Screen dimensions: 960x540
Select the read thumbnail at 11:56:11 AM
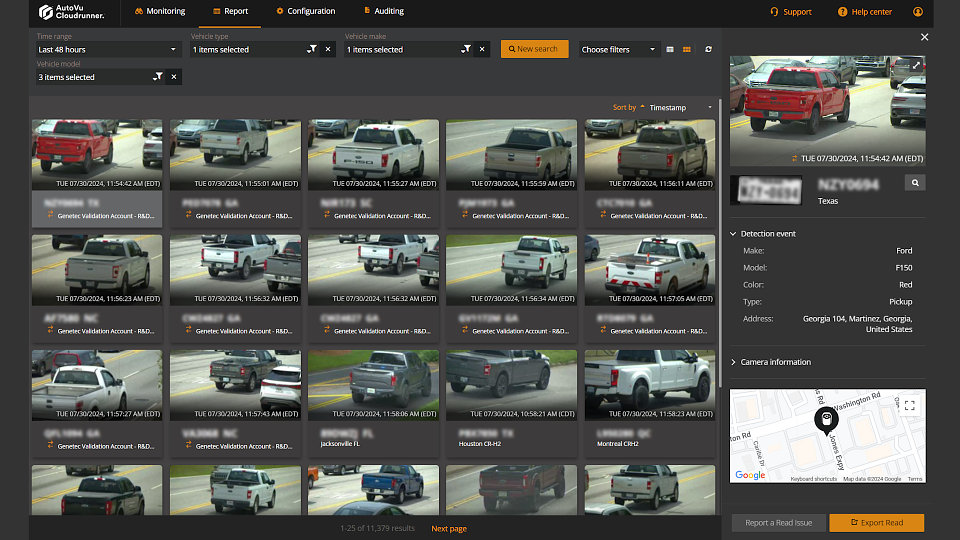(650, 154)
